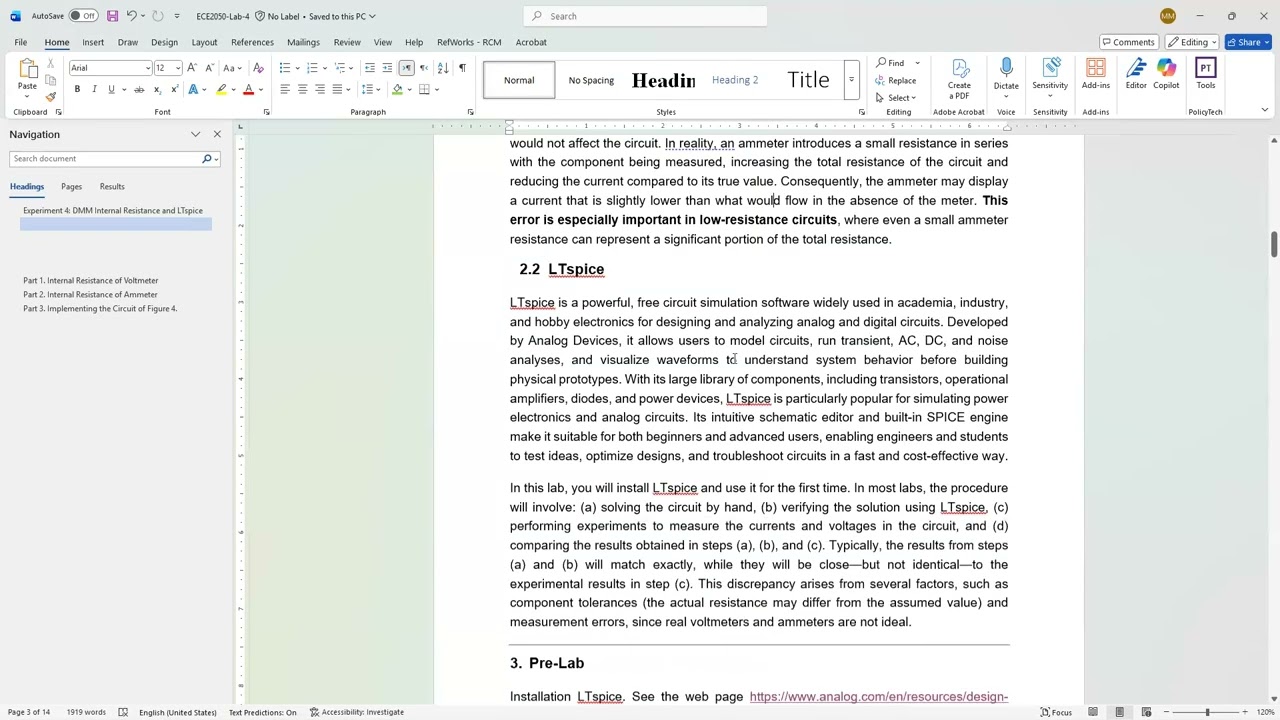This screenshot has height=720, width=1280.
Task: Apply the No Spacing style
Action: click(591, 80)
